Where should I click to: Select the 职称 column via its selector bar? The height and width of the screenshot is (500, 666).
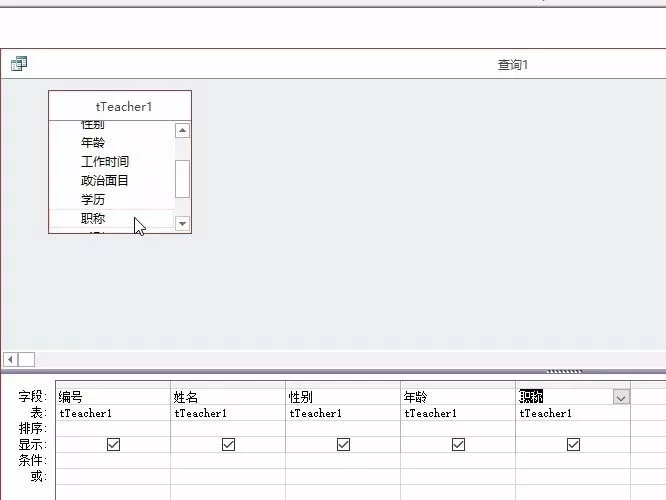pyautogui.click(x=573, y=385)
